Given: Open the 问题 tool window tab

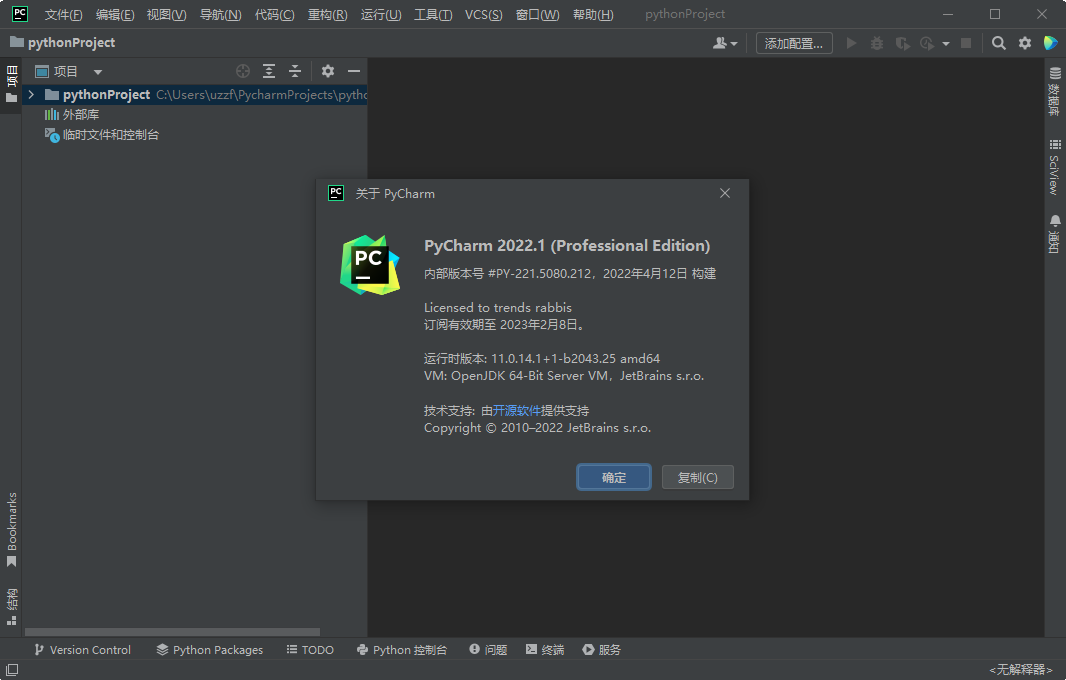Looking at the screenshot, I should [x=488, y=649].
